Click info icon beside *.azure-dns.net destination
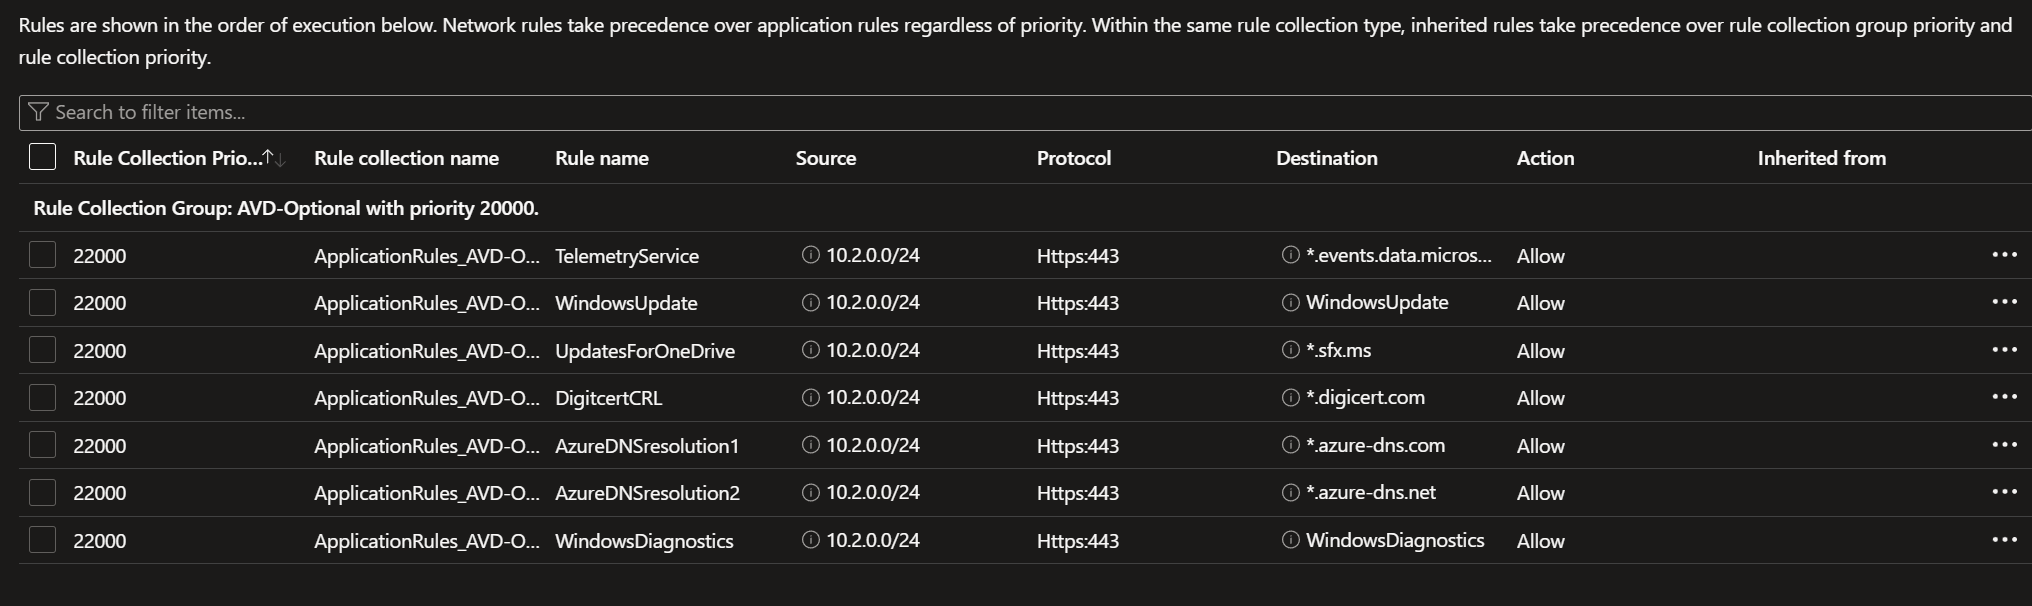Viewport: 2032px width, 606px height. point(1290,492)
